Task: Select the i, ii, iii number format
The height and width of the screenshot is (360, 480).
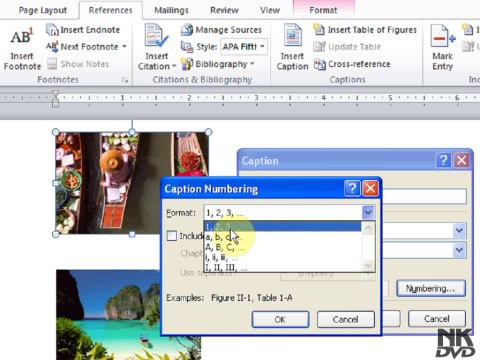Action: 283,257
